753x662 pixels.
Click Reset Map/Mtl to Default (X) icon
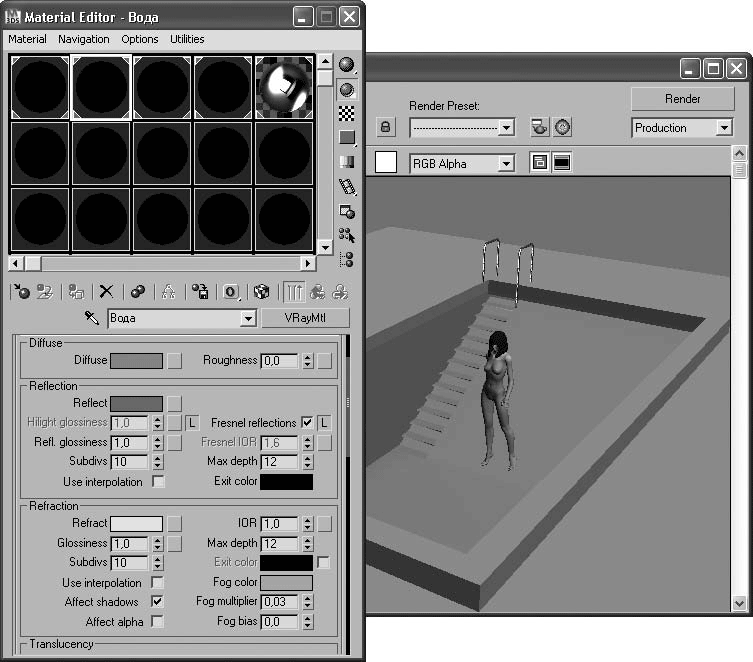coord(105,291)
